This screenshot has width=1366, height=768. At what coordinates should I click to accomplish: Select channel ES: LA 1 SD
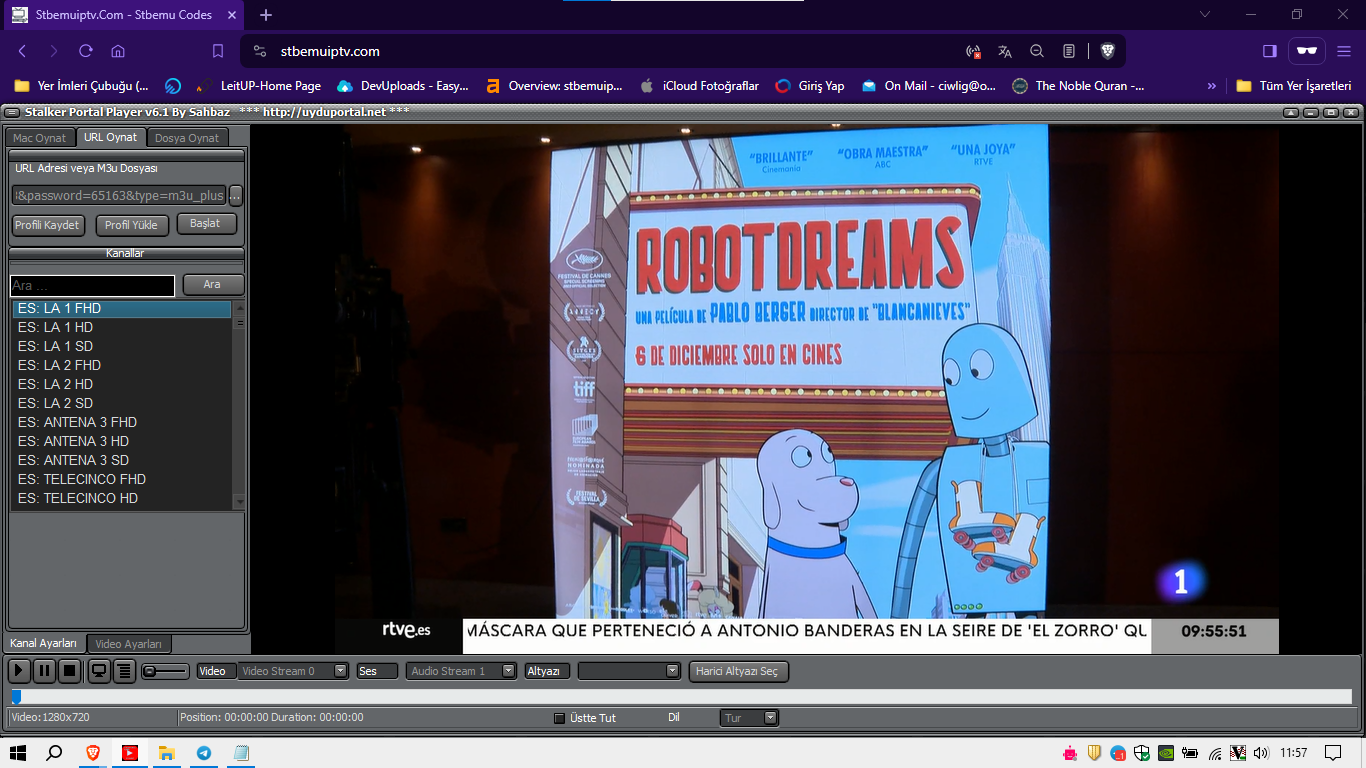(x=122, y=346)
